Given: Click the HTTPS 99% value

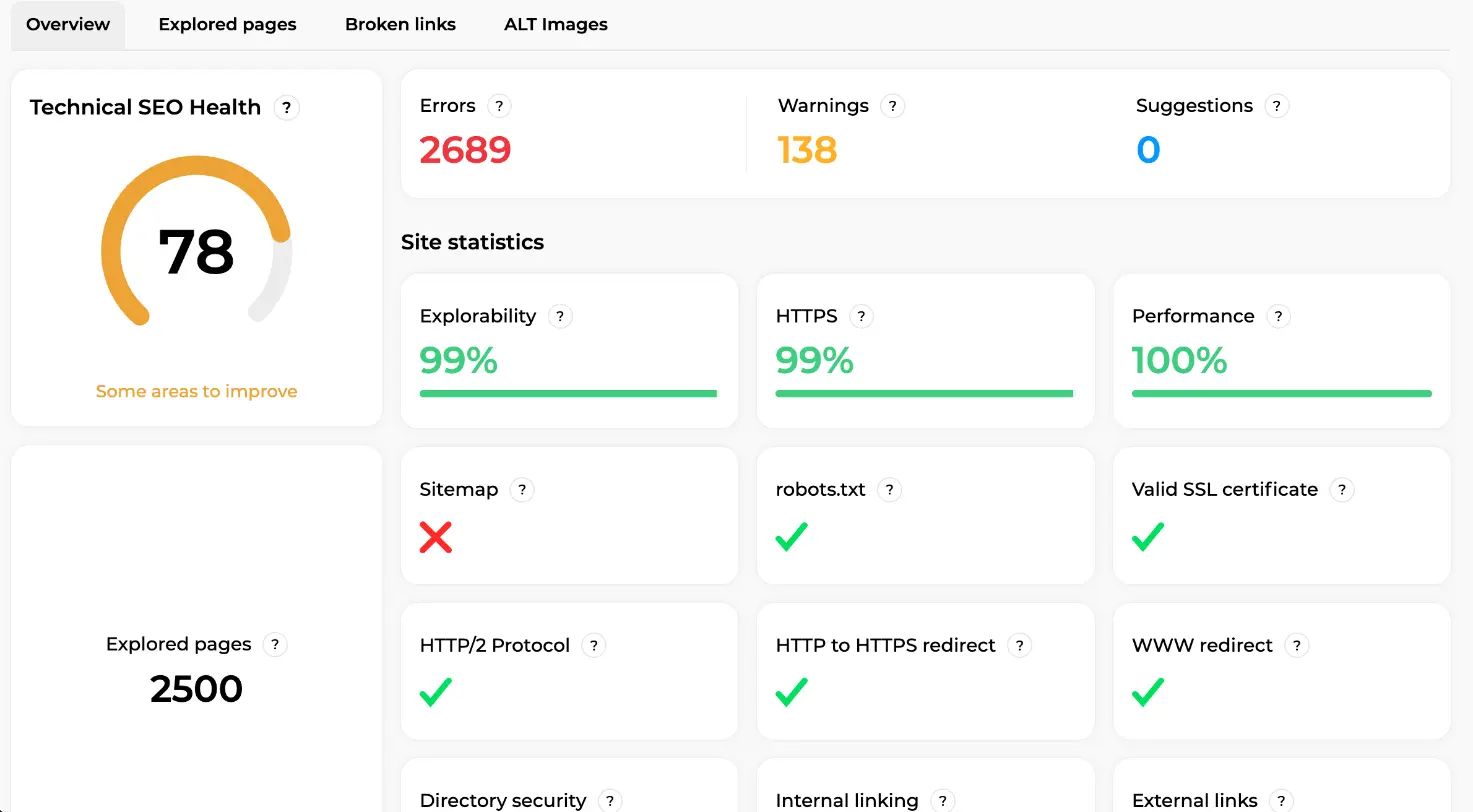Looking at the screenshot, I should 814,360.
